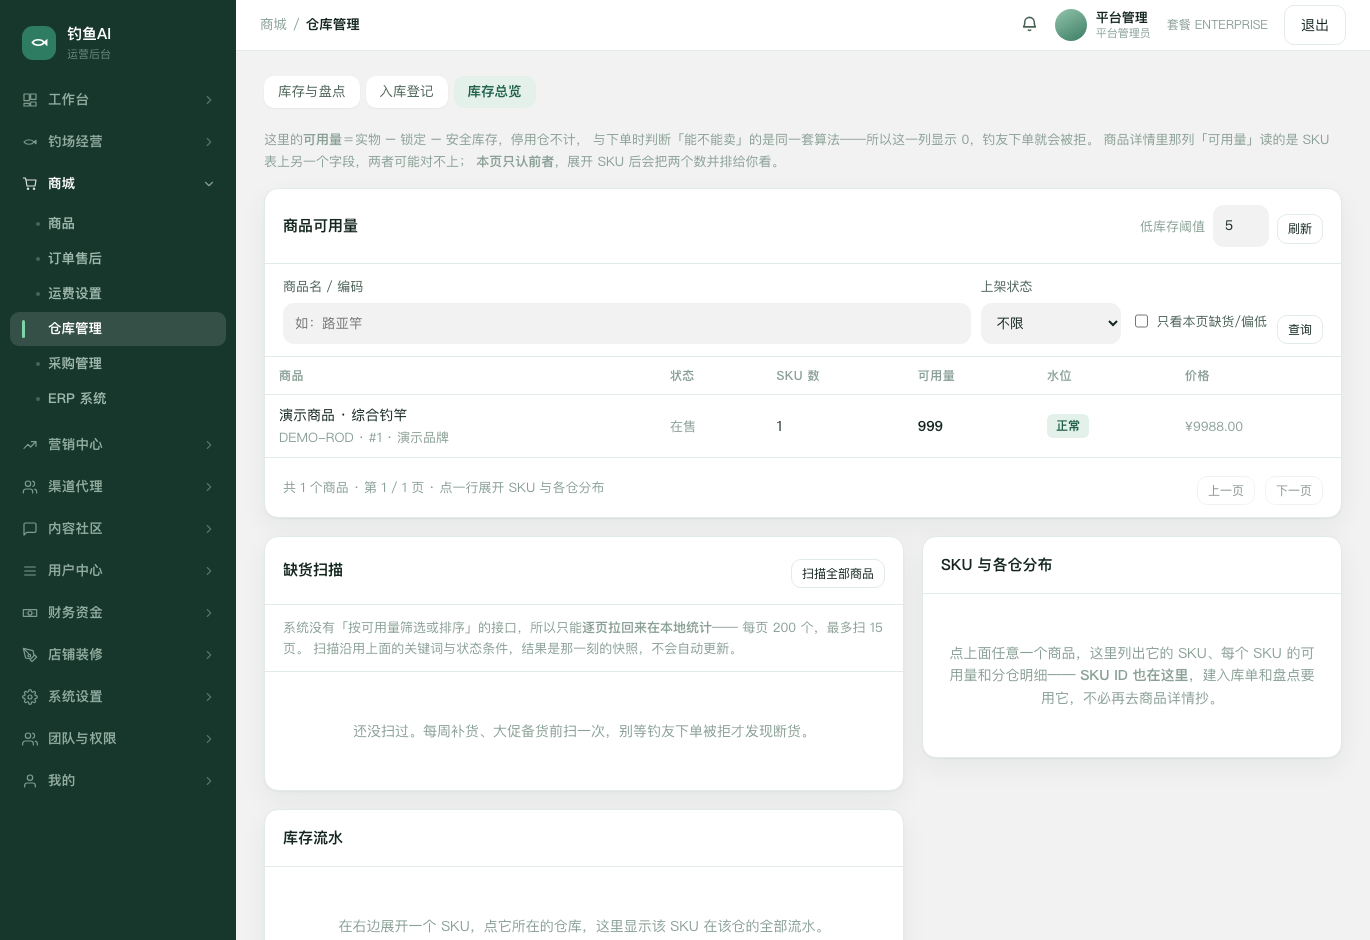Click the 工作台 dashboard icon

click(x=30, y=100)
